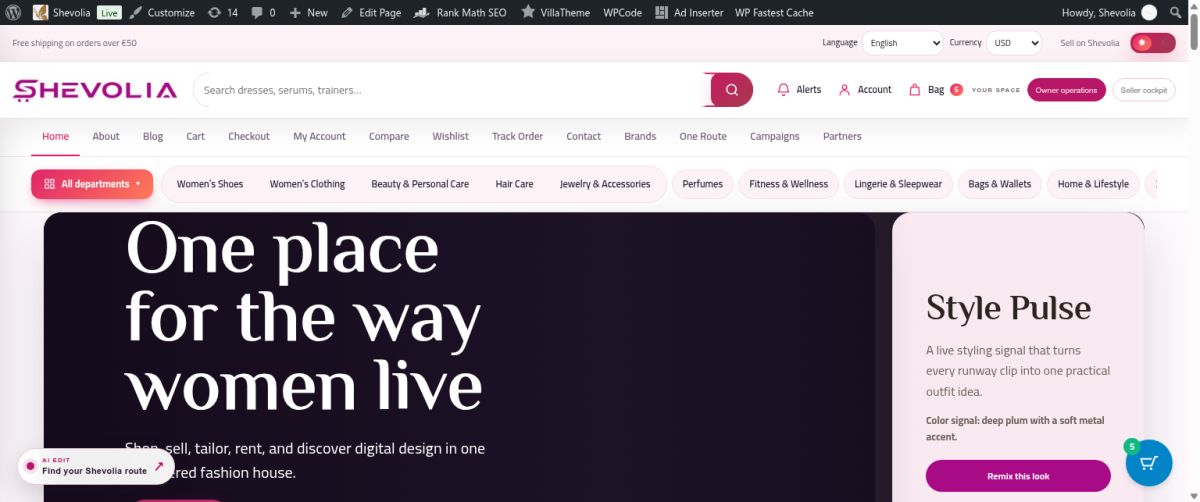
Task: Open the comments bubble showing 0
Action: coord(264,12)
